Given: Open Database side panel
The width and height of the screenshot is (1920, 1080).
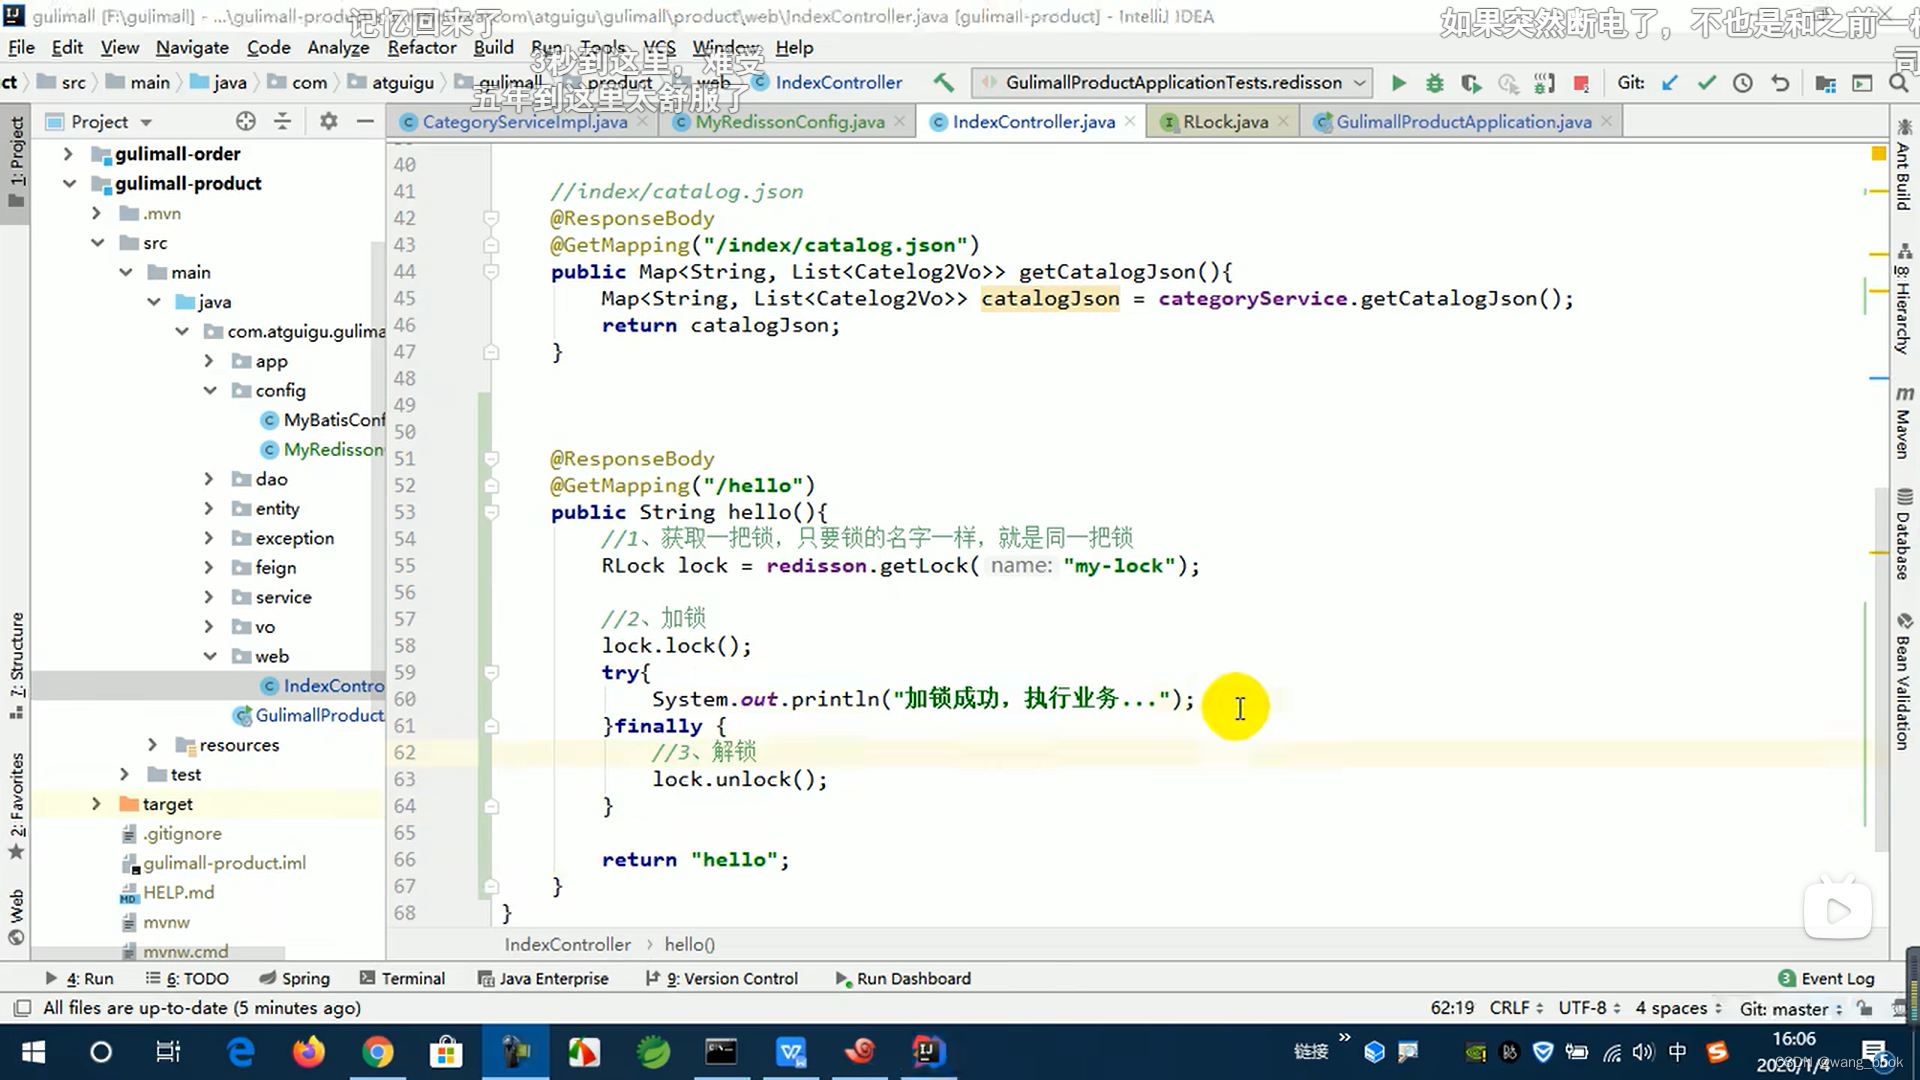Looking at the screenshot, I should point(1903,535).
